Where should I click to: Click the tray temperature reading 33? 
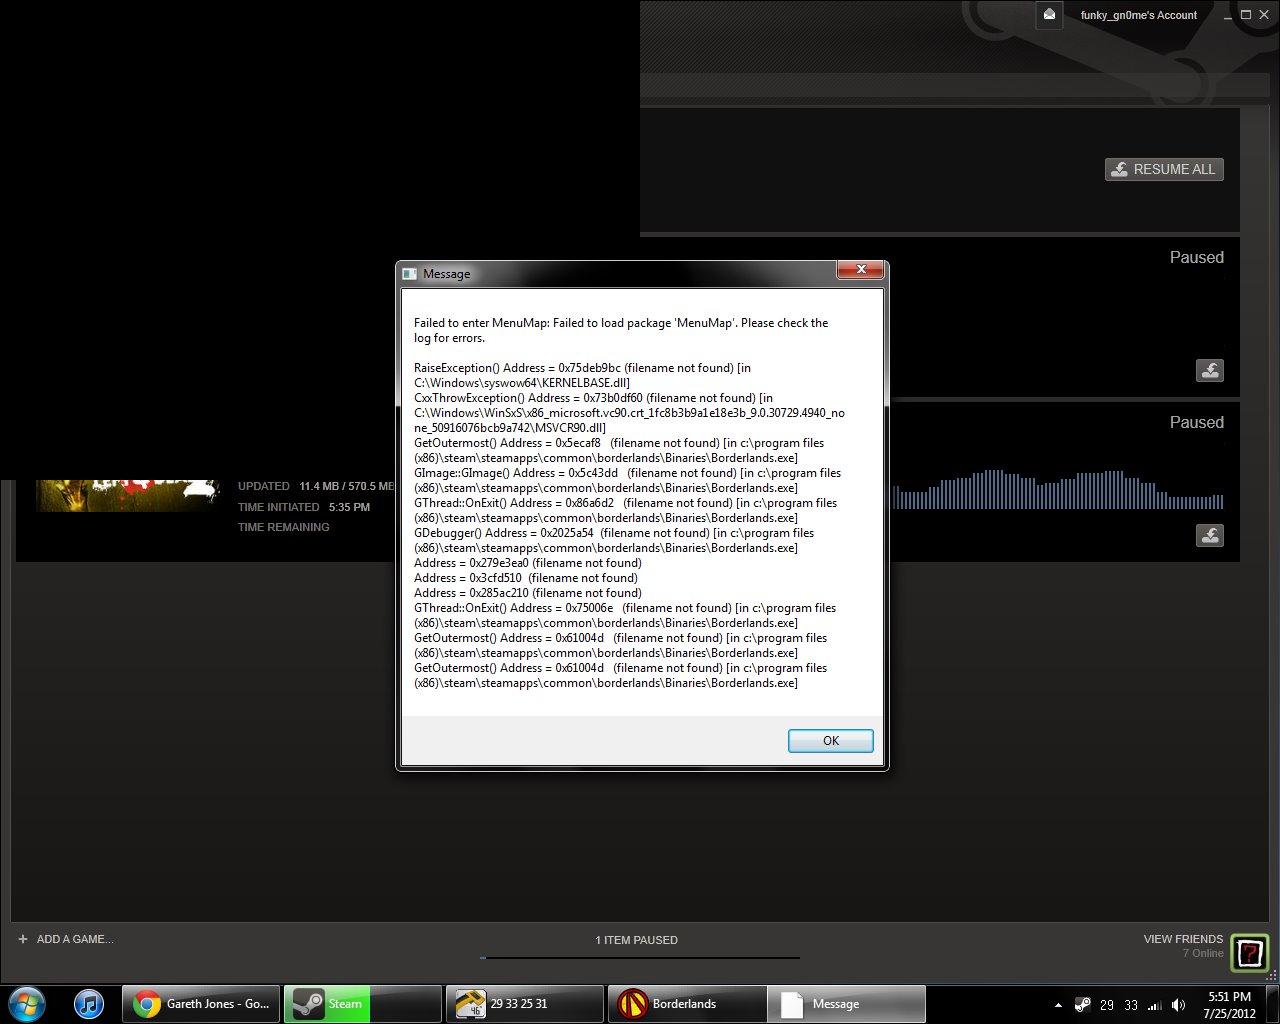pos(1131,1005)
